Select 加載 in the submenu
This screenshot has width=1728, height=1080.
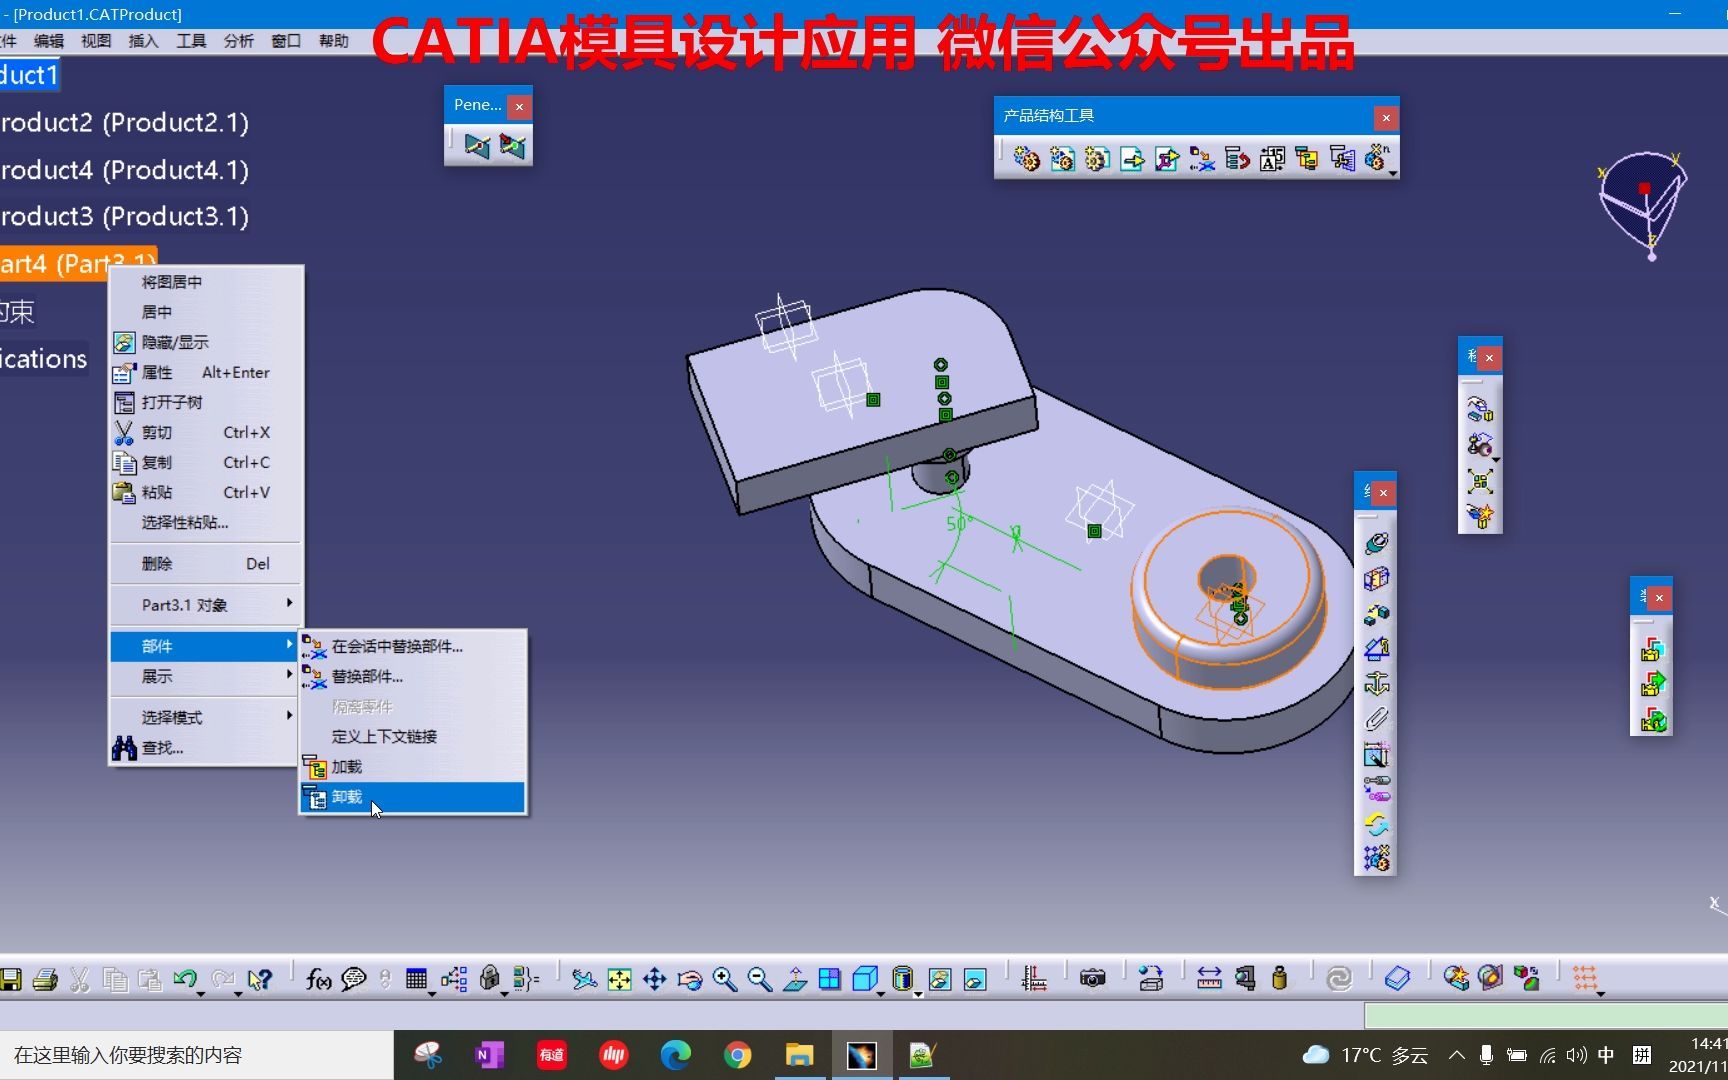412,767
